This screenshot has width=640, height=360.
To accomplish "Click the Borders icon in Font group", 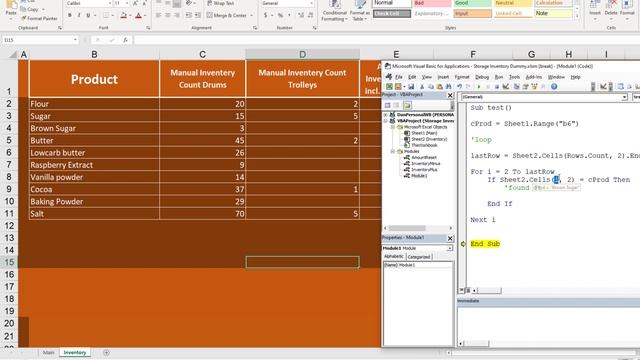I will 106,16.
